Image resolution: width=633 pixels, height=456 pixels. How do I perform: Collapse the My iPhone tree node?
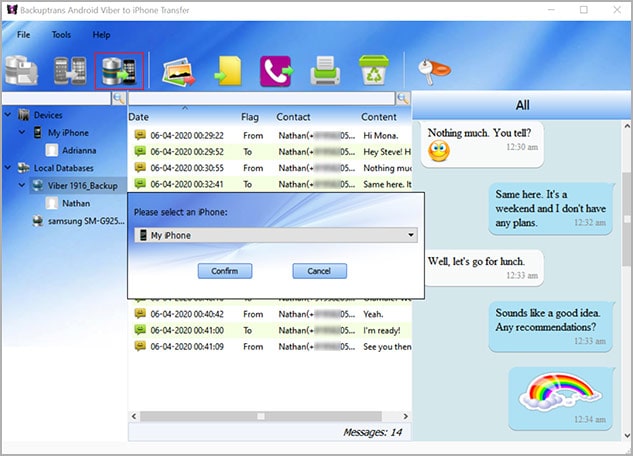click(22, 132)
